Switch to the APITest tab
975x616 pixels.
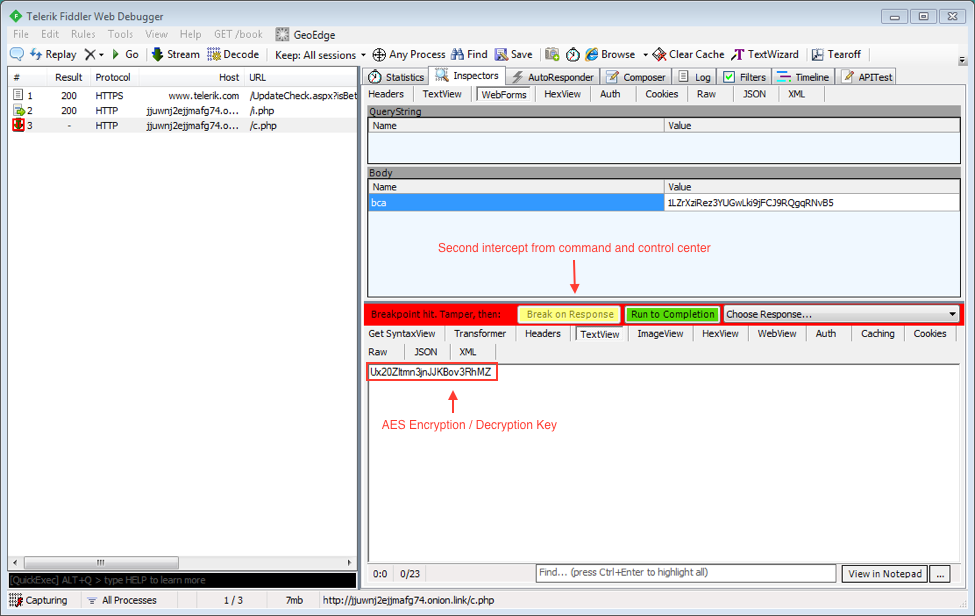point(867,76)
